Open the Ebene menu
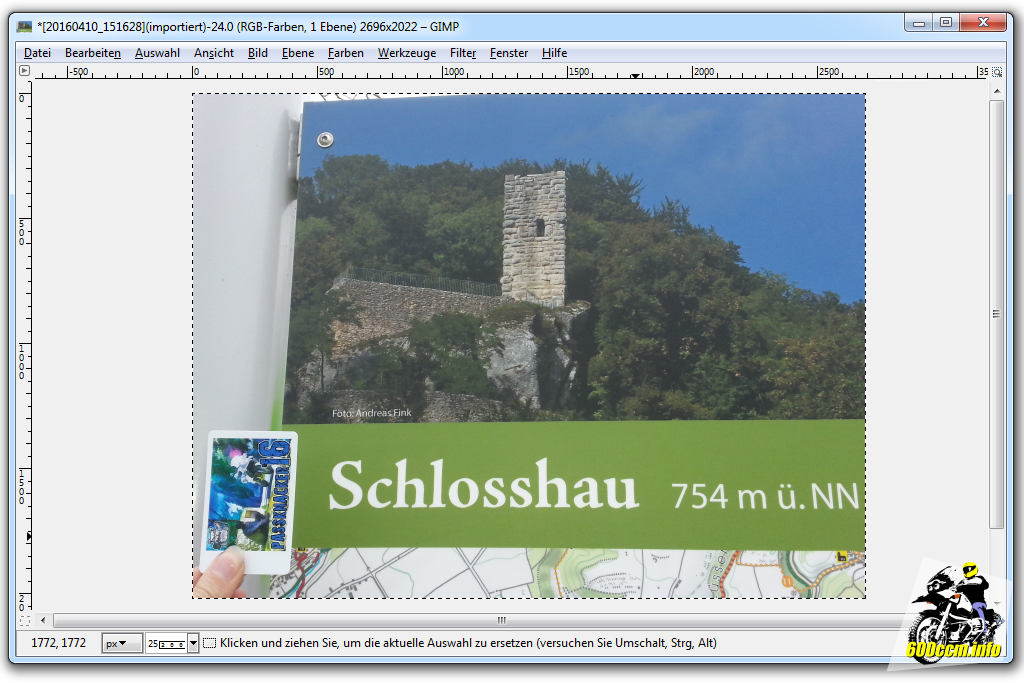Screen dimensions: 1024x683 297,53
